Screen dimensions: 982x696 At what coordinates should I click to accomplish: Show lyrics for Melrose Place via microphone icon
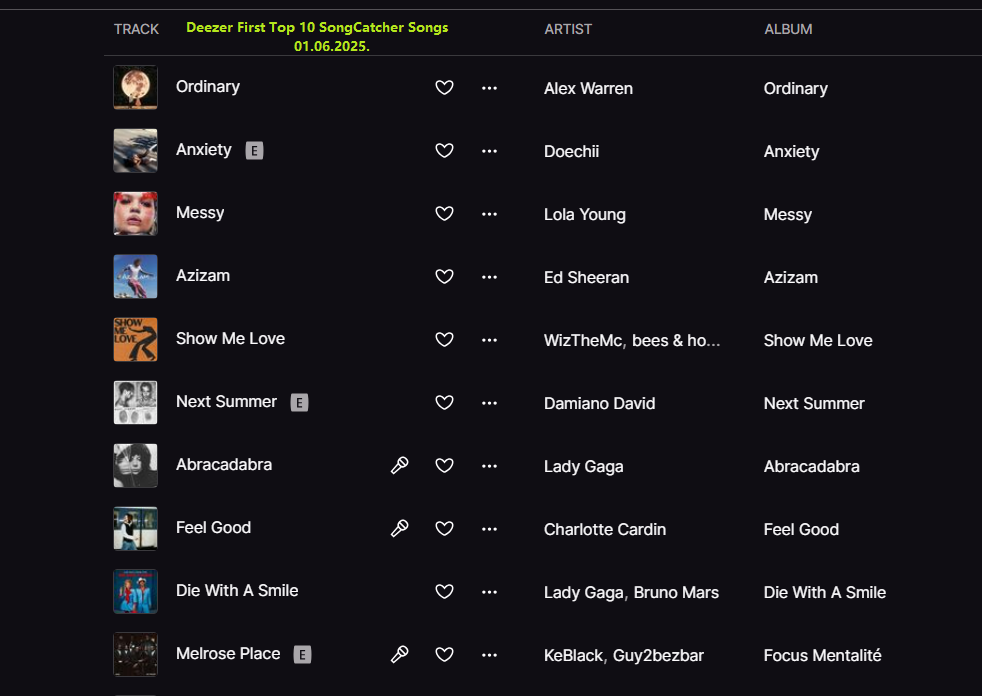tap(399, 654)
